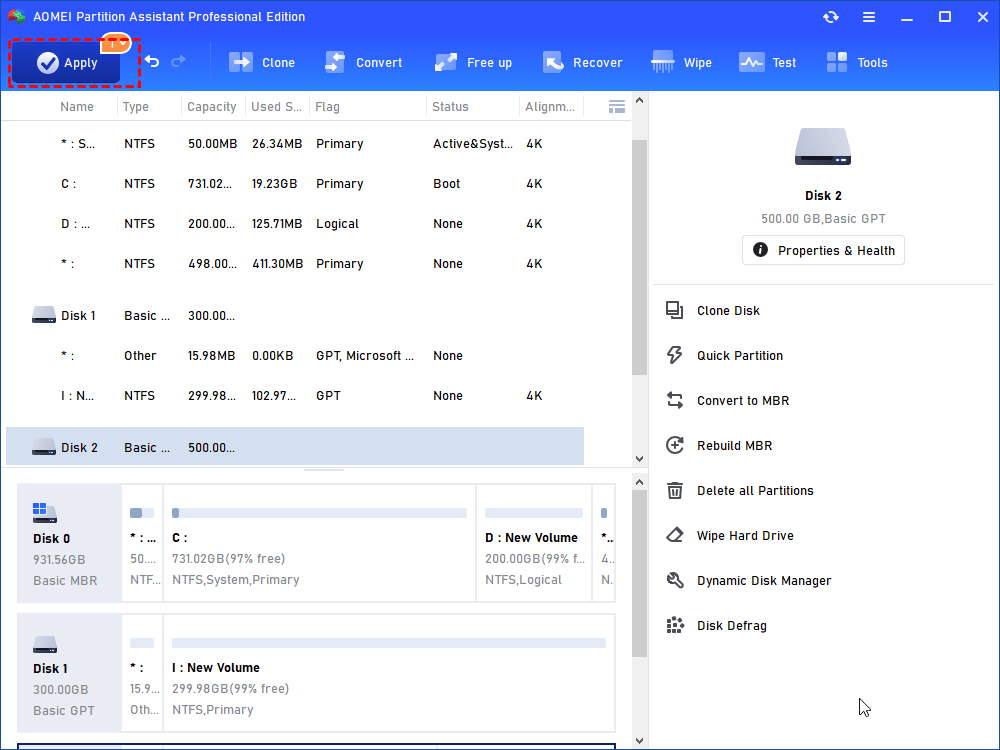
Task: Open the Clone toolbar menu
Action: [262, 62]
